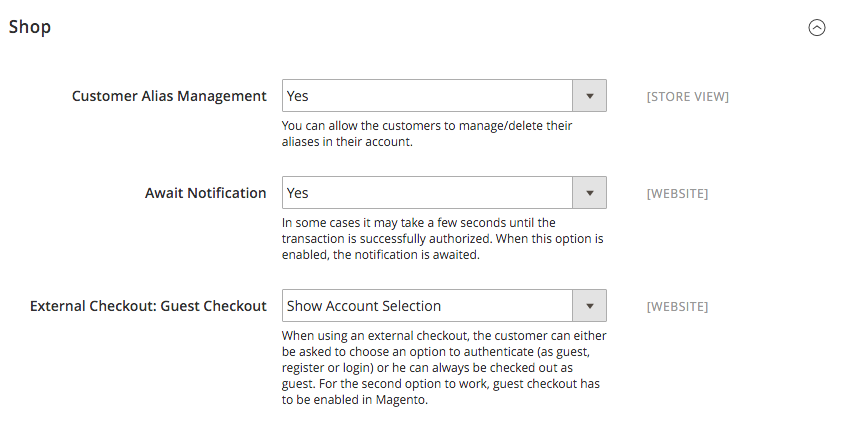This screenshot has height=435, width=856.
Task: Click the Customer Alias Management dropdown arrow
Action: 589,96
